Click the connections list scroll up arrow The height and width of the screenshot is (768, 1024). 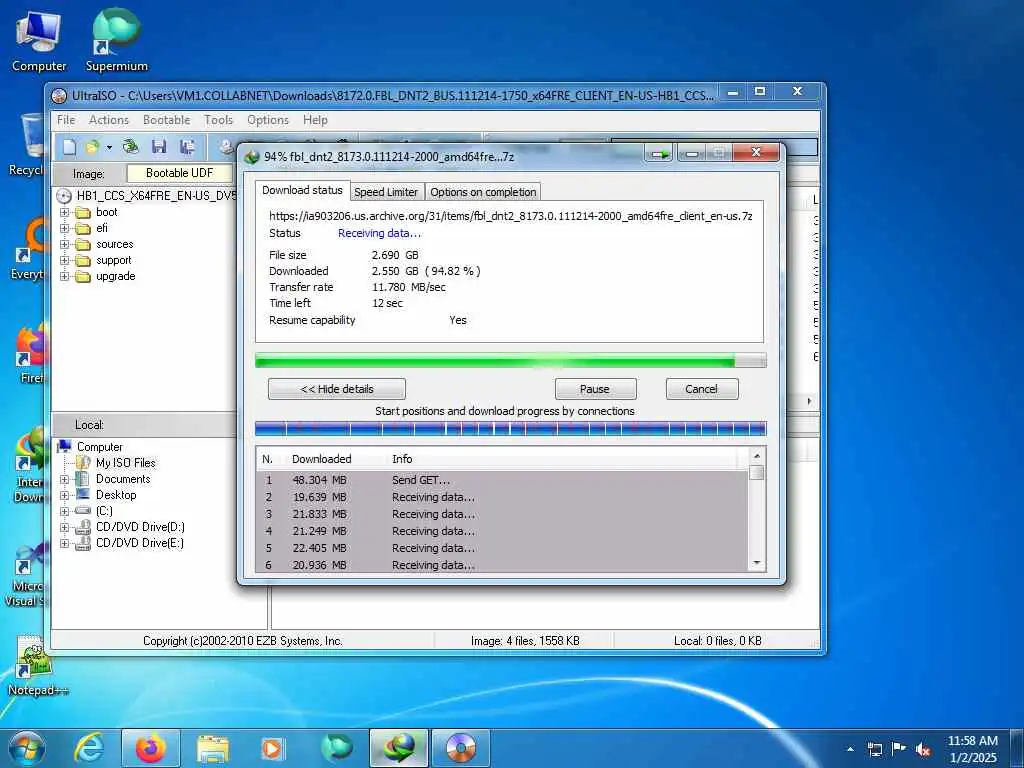click(x=757, y=456)
